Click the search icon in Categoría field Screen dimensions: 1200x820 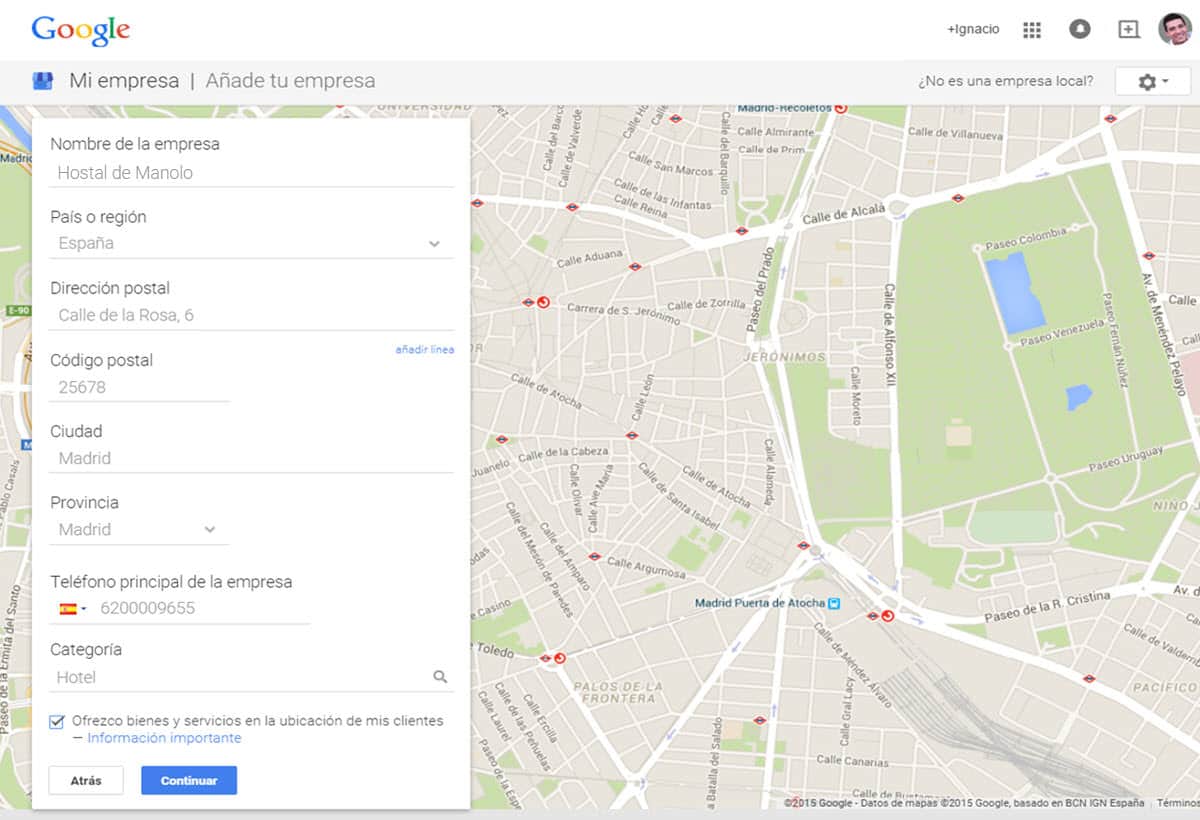pos(440,677)
